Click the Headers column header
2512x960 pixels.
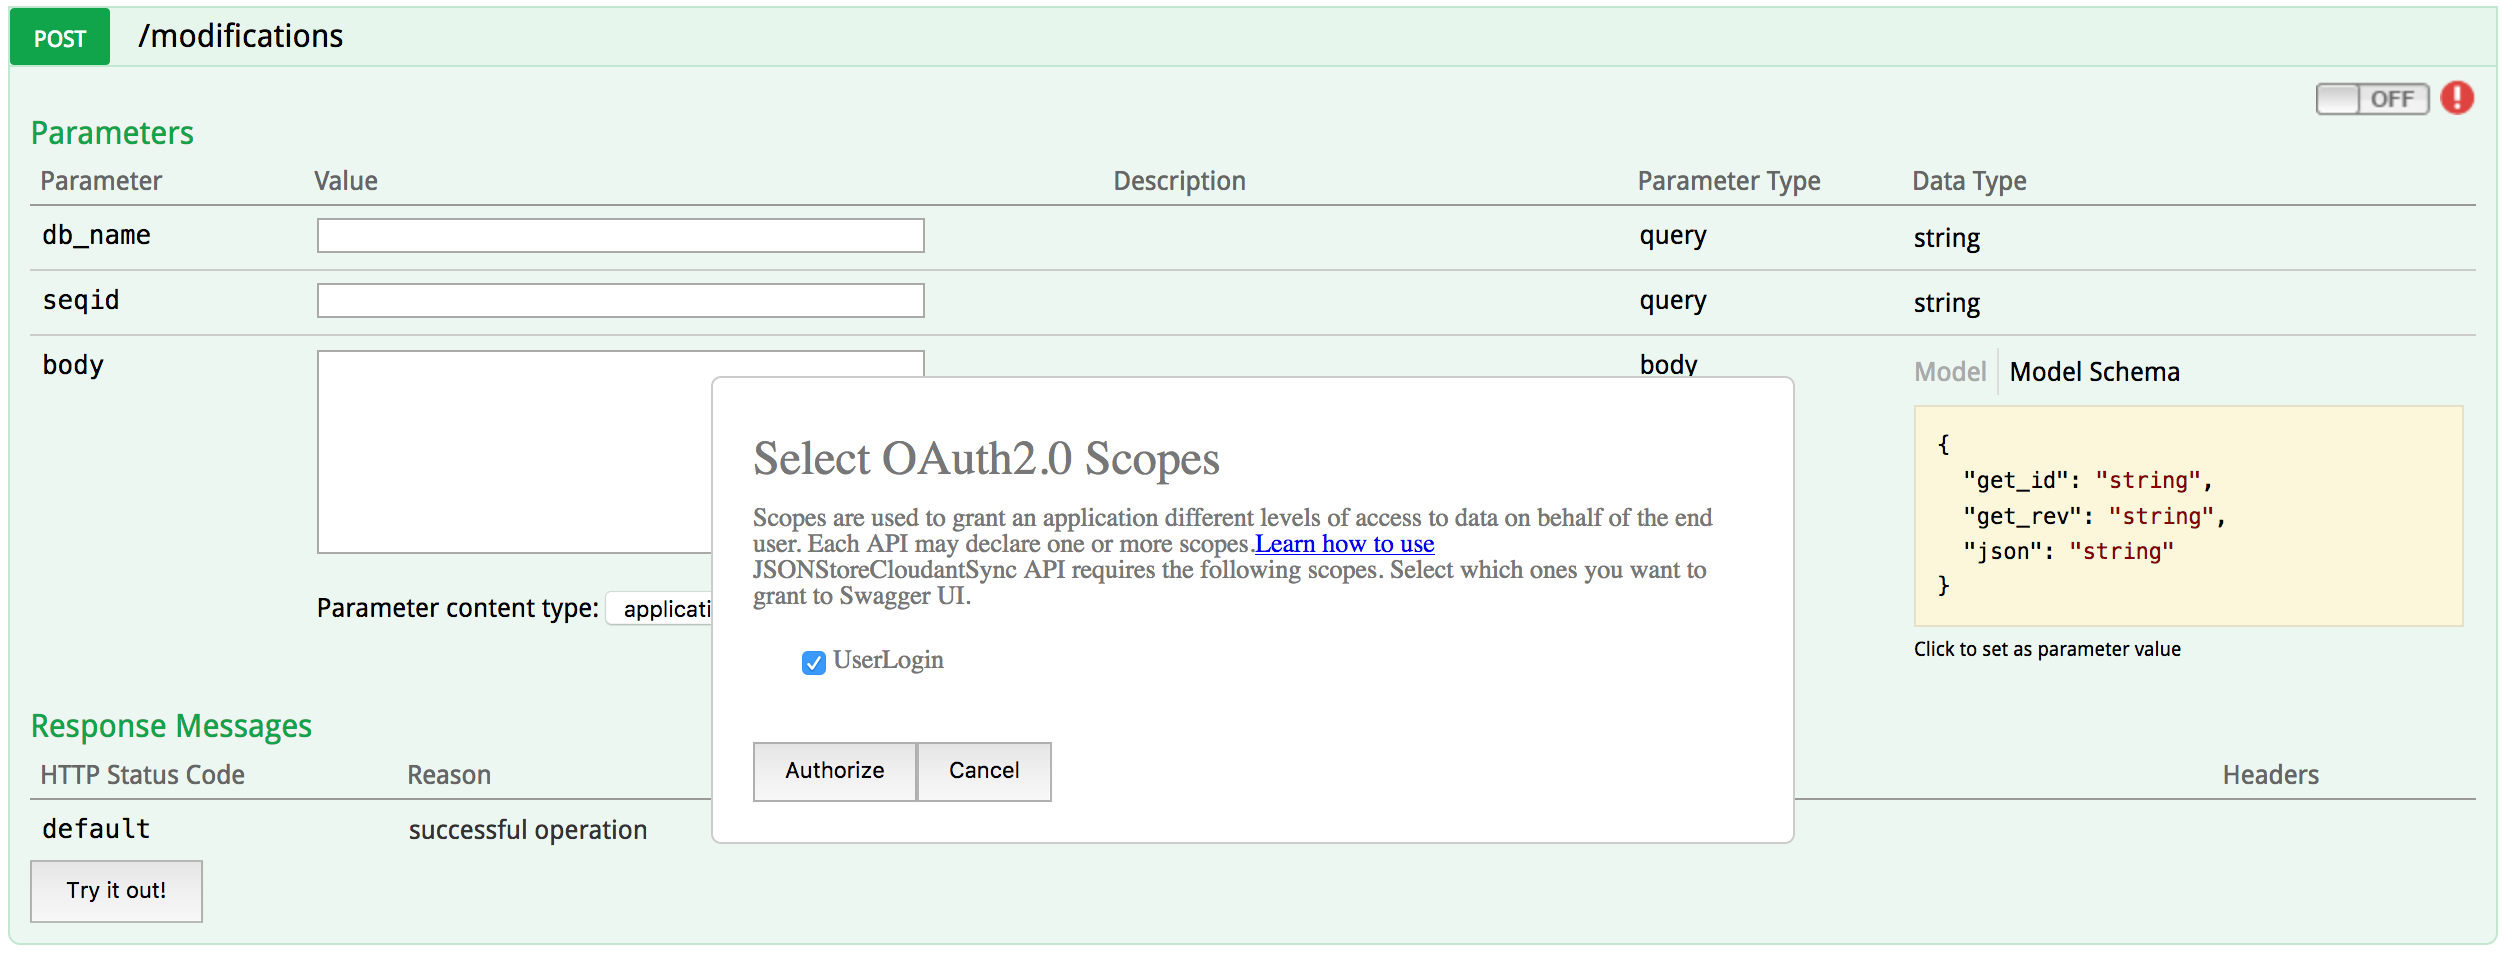click(2270, 775)
